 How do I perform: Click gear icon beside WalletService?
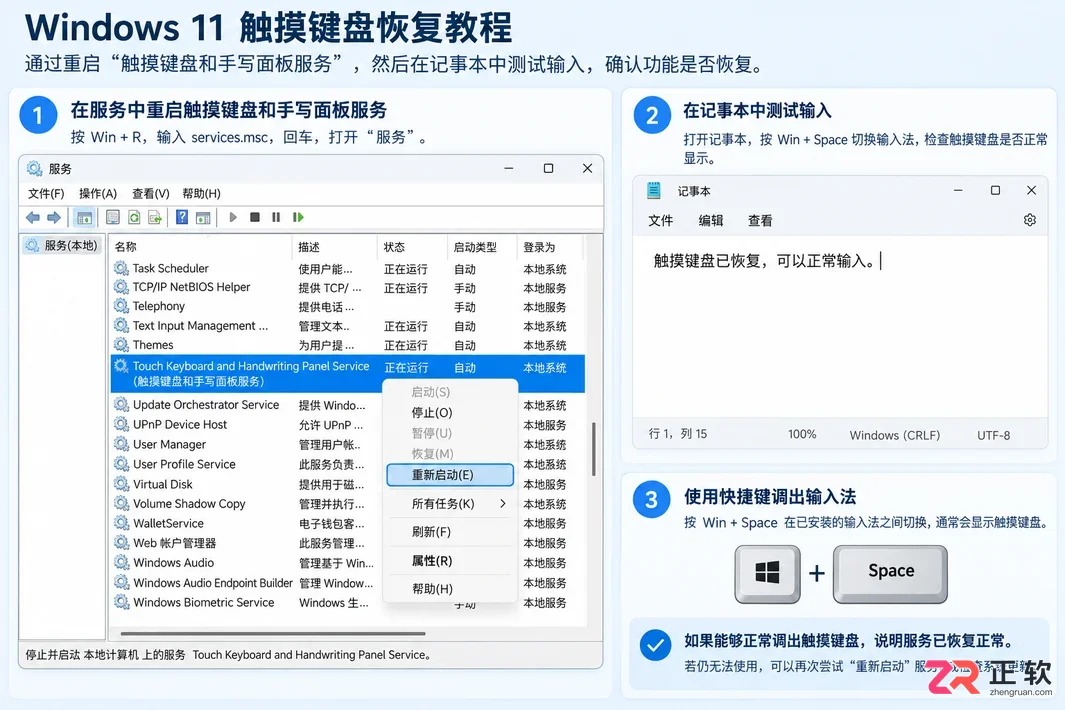click(122, 523)
